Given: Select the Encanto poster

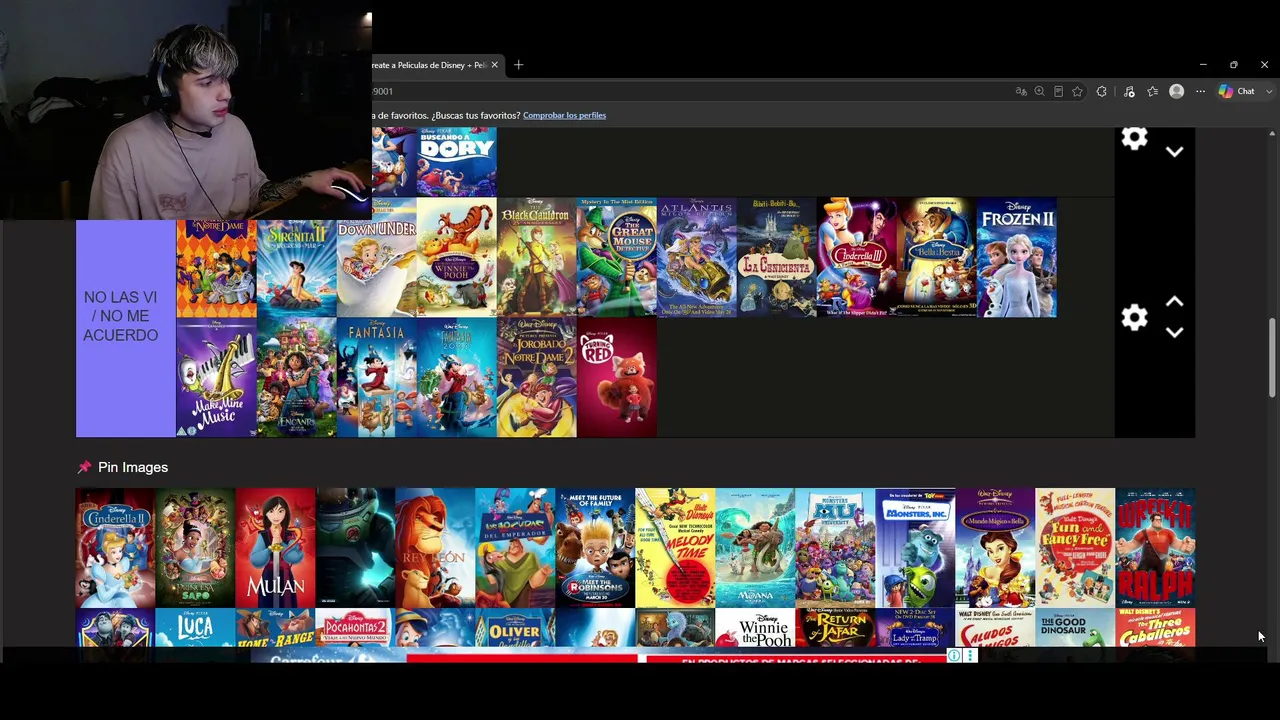Looking at the screenshot, I should click(x=296, y=378).
